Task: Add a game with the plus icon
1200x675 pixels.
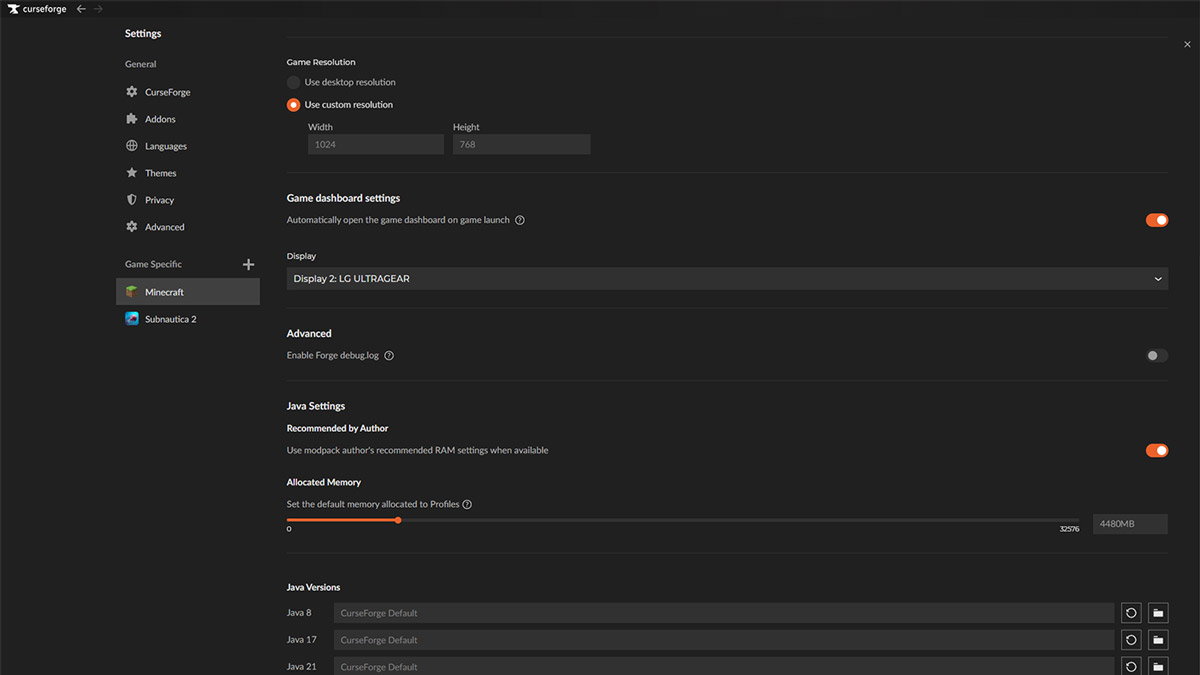Action: (249, 264)
